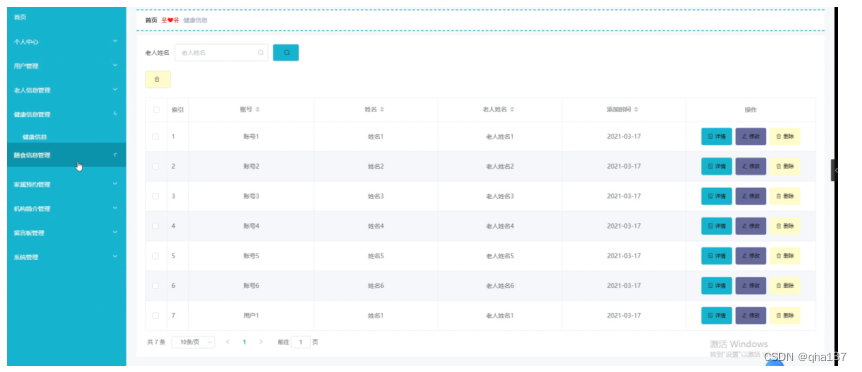Open 详情 for row 账号5
Image resolution: width=862 pixels, height=372 pixels.
(716, 256)
